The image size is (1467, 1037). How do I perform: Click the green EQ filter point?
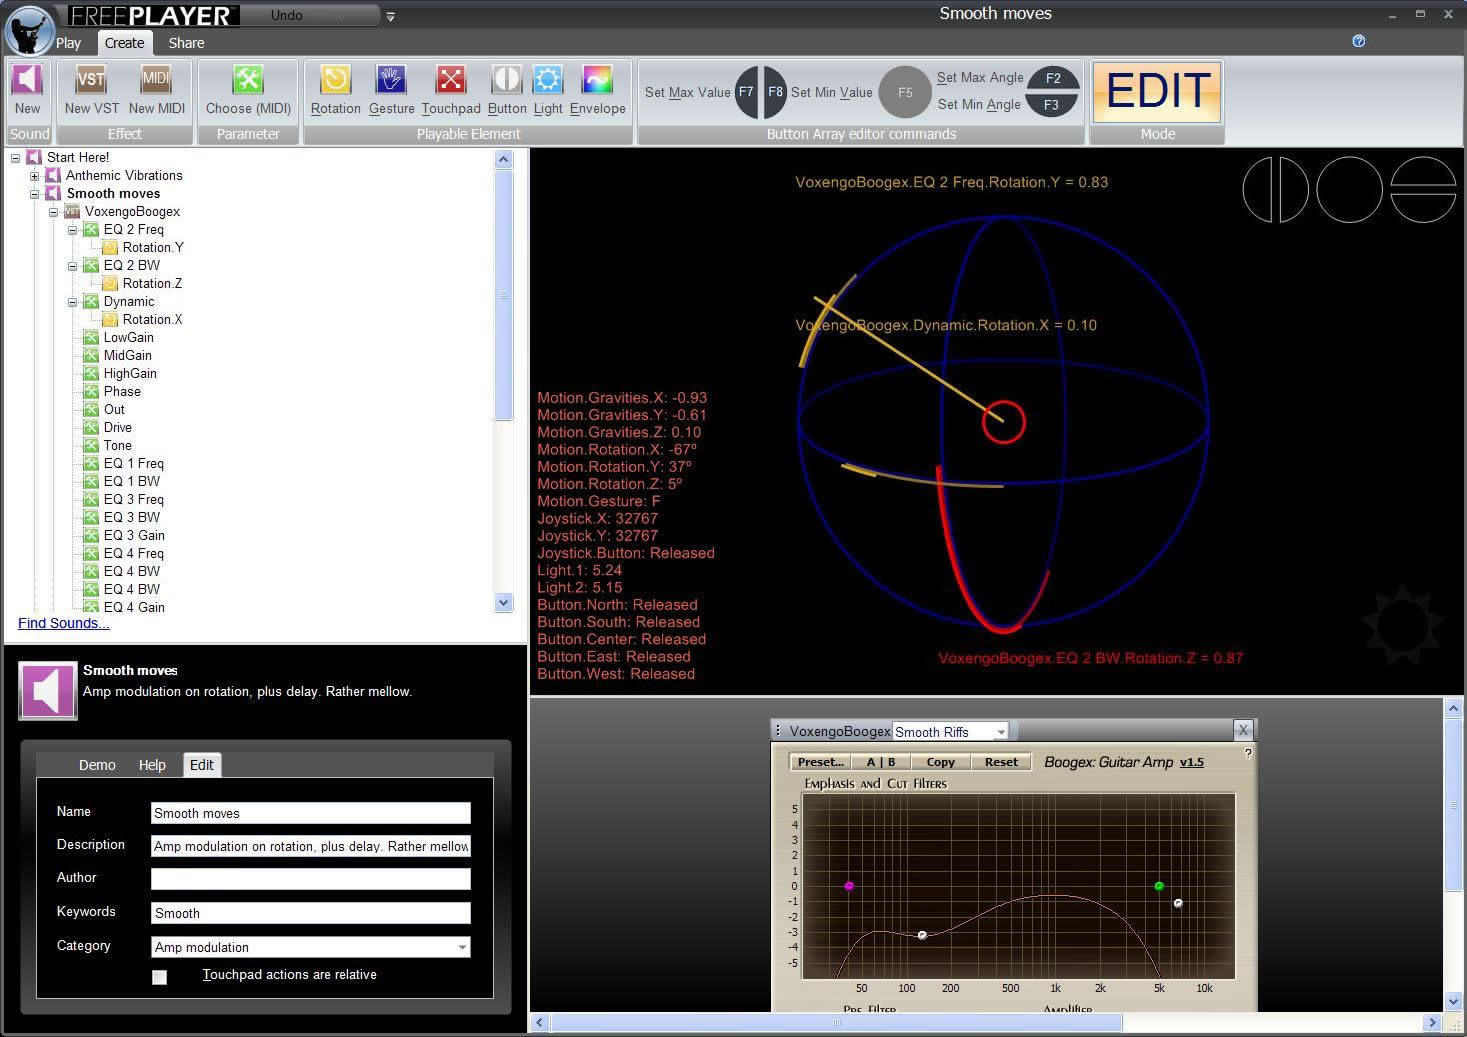point(1159,886)
